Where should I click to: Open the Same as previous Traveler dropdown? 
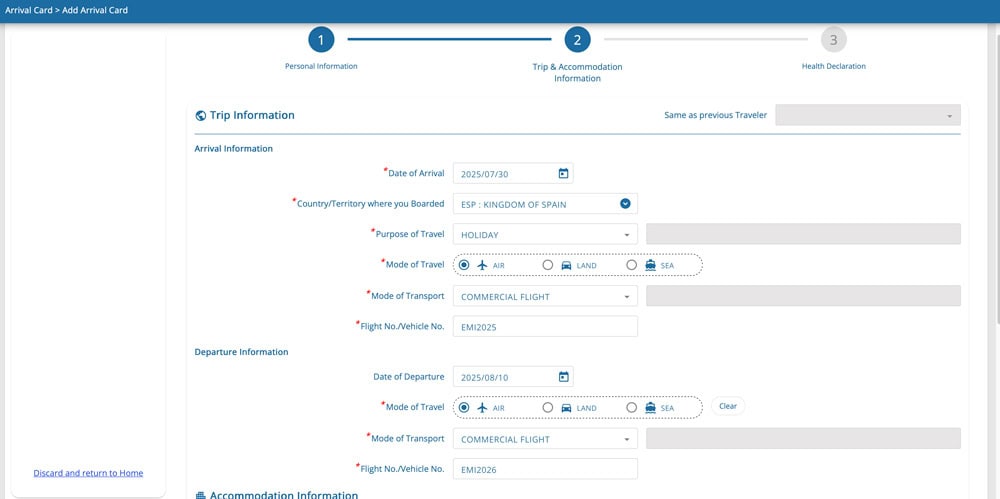coord(867,116)
